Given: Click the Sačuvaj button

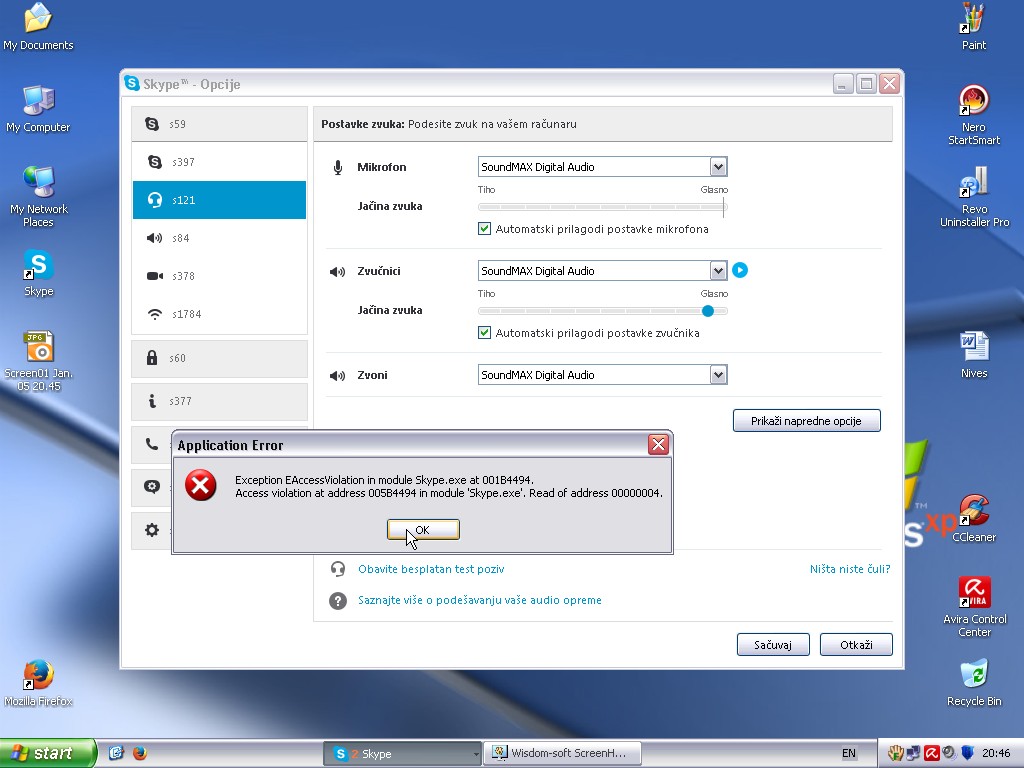Looking at the screenshot, I should pos(773,645).
